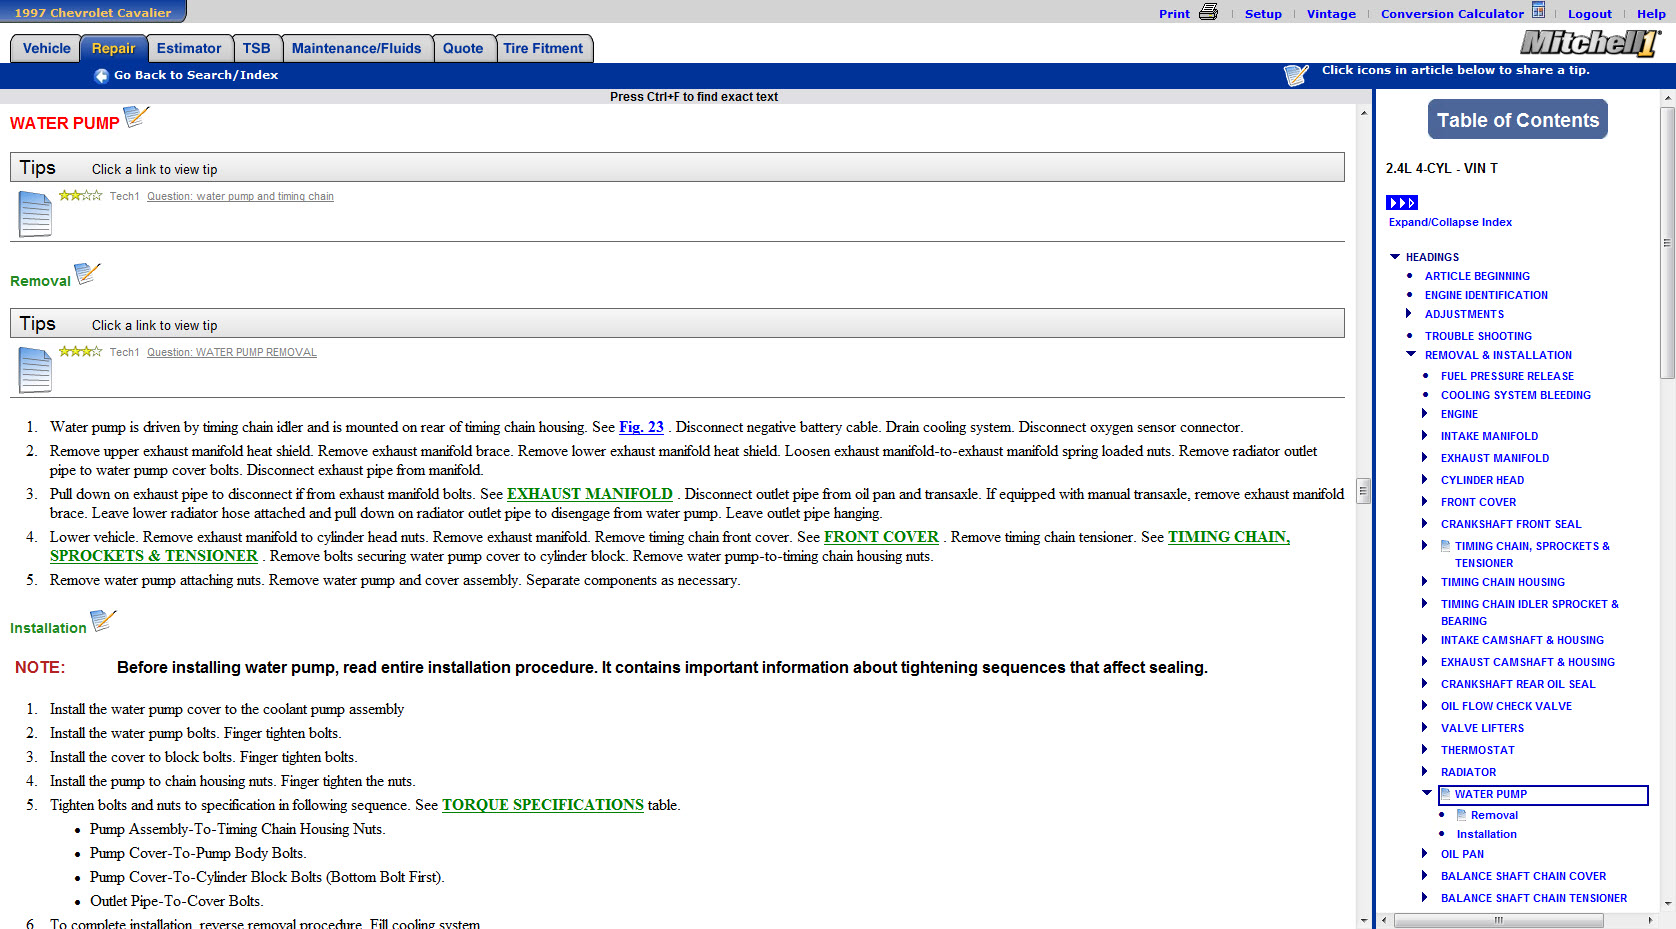Screen dimensions: 1676x929
Task: Open the TORQUE SPECIFICATIONS link
Action: tap(543, 805)
